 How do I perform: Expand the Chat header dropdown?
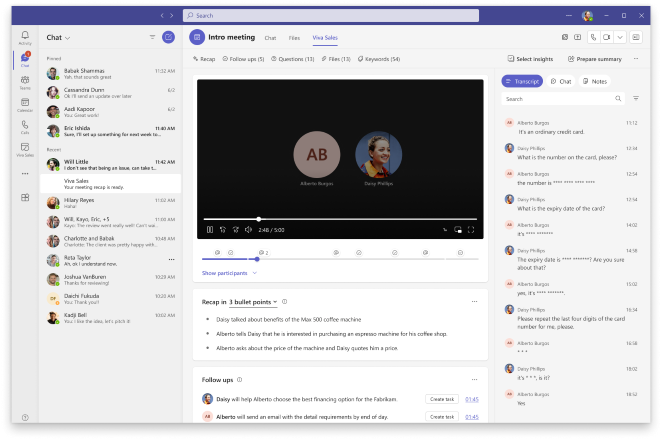click(66, 37)
